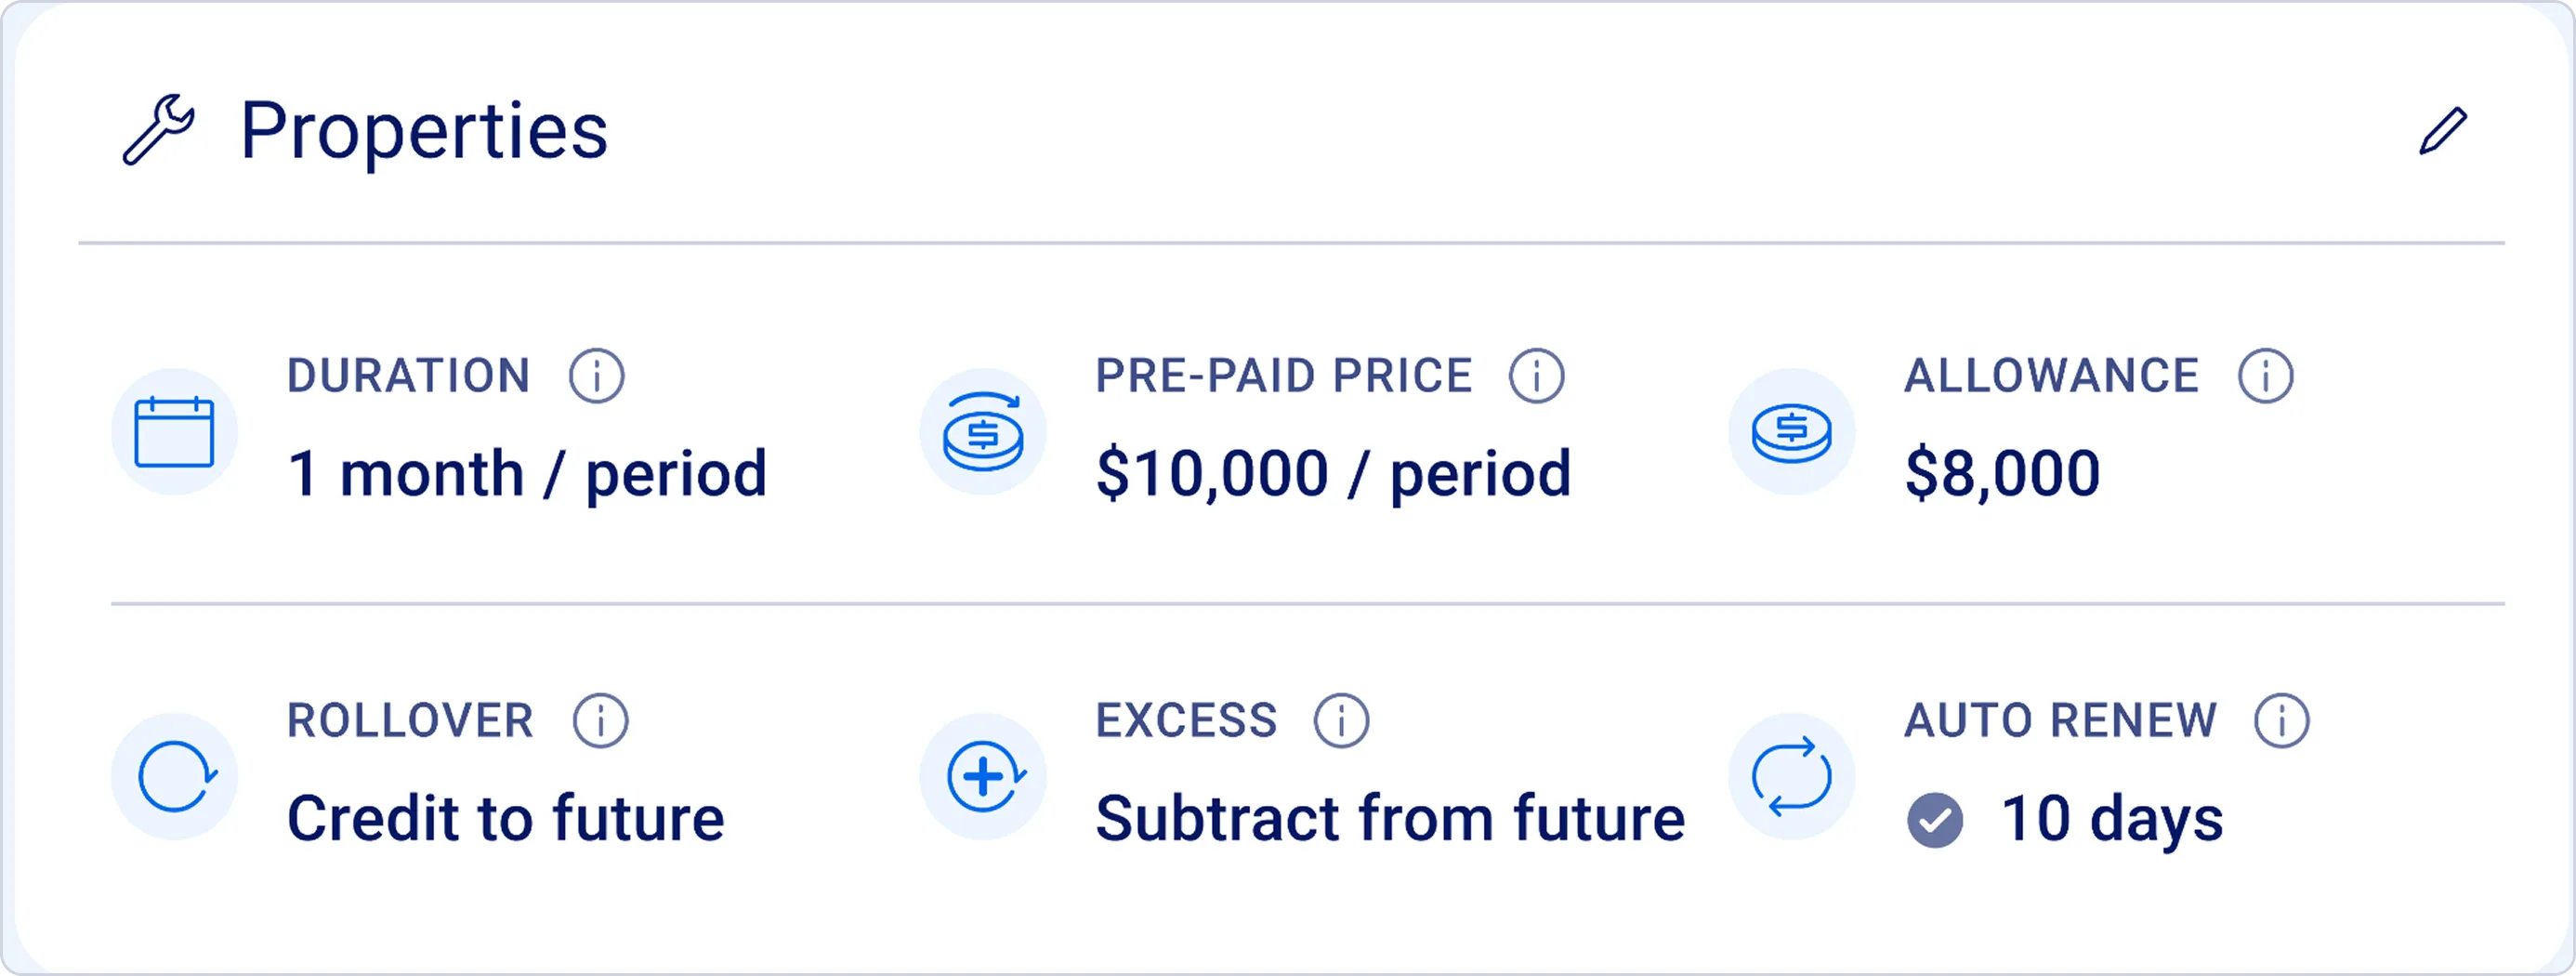The width and height of the screenshot is (2576, 976).
Task: Click the pencil edit icon
Action: (2443, 131)
